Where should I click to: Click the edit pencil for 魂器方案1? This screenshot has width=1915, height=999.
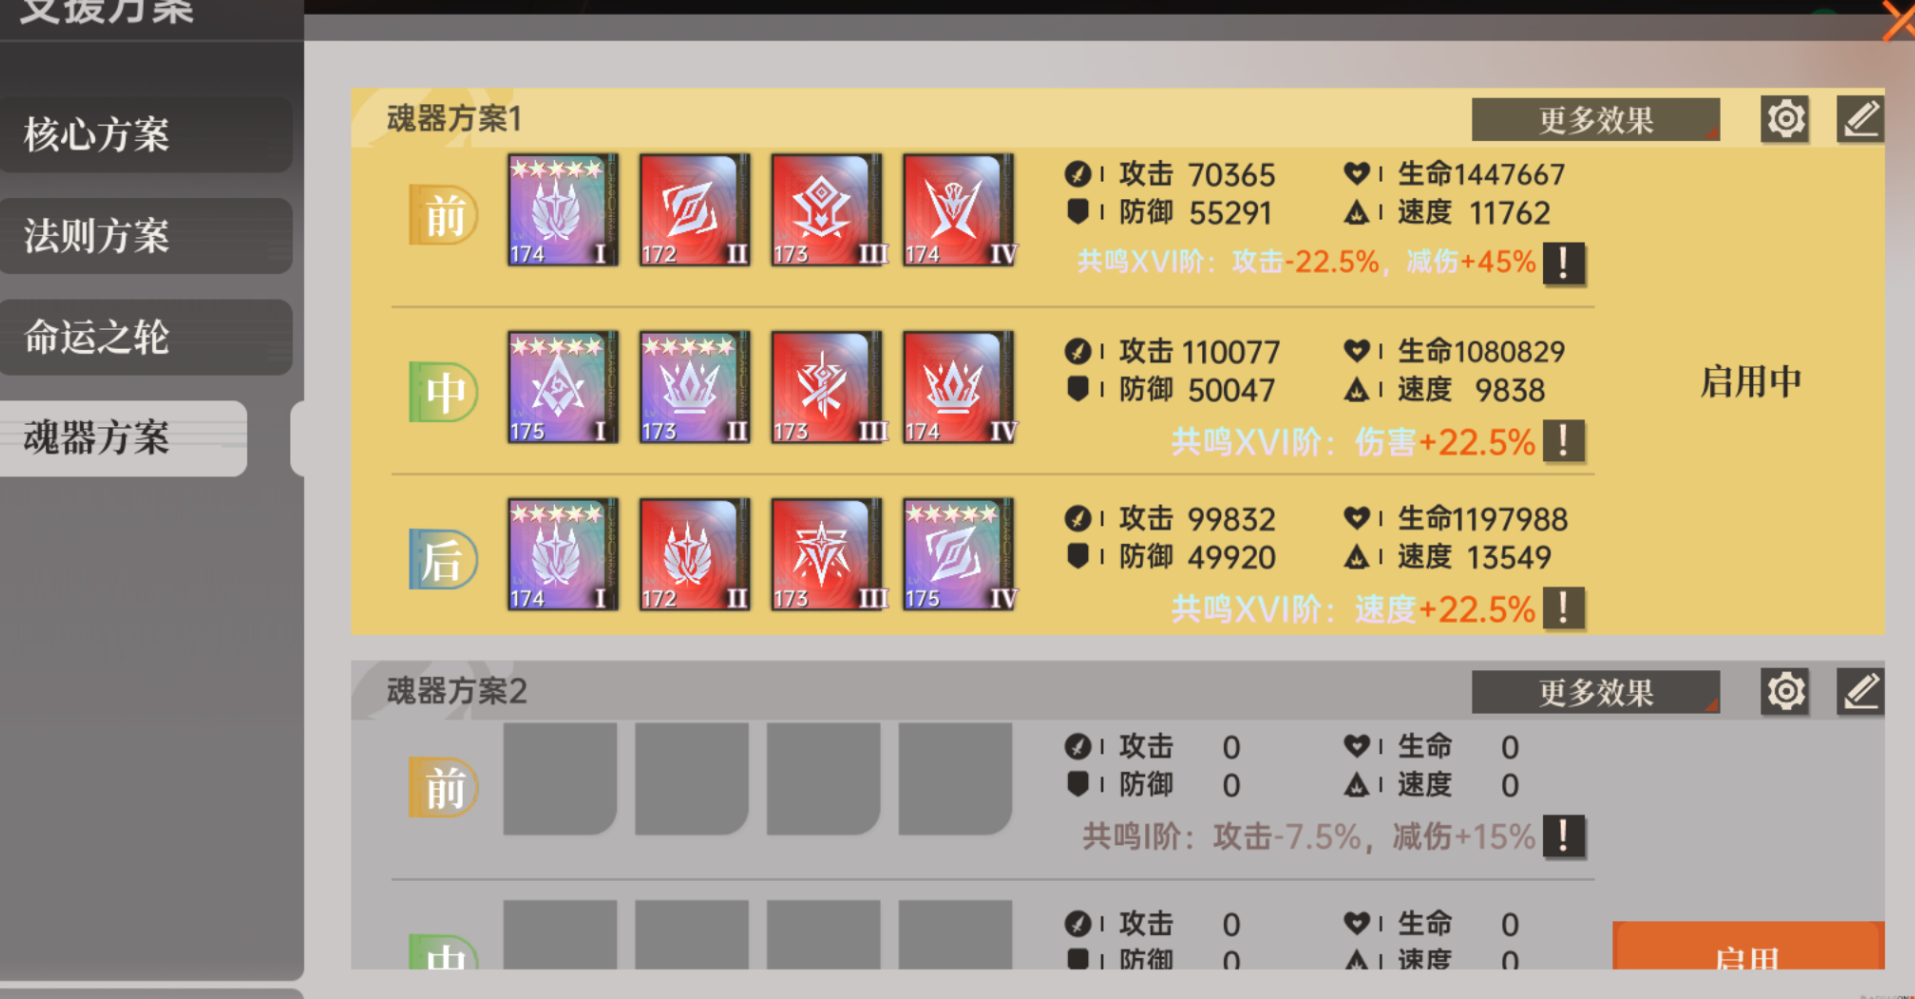pyautogui.click(x=1860, y=120)
